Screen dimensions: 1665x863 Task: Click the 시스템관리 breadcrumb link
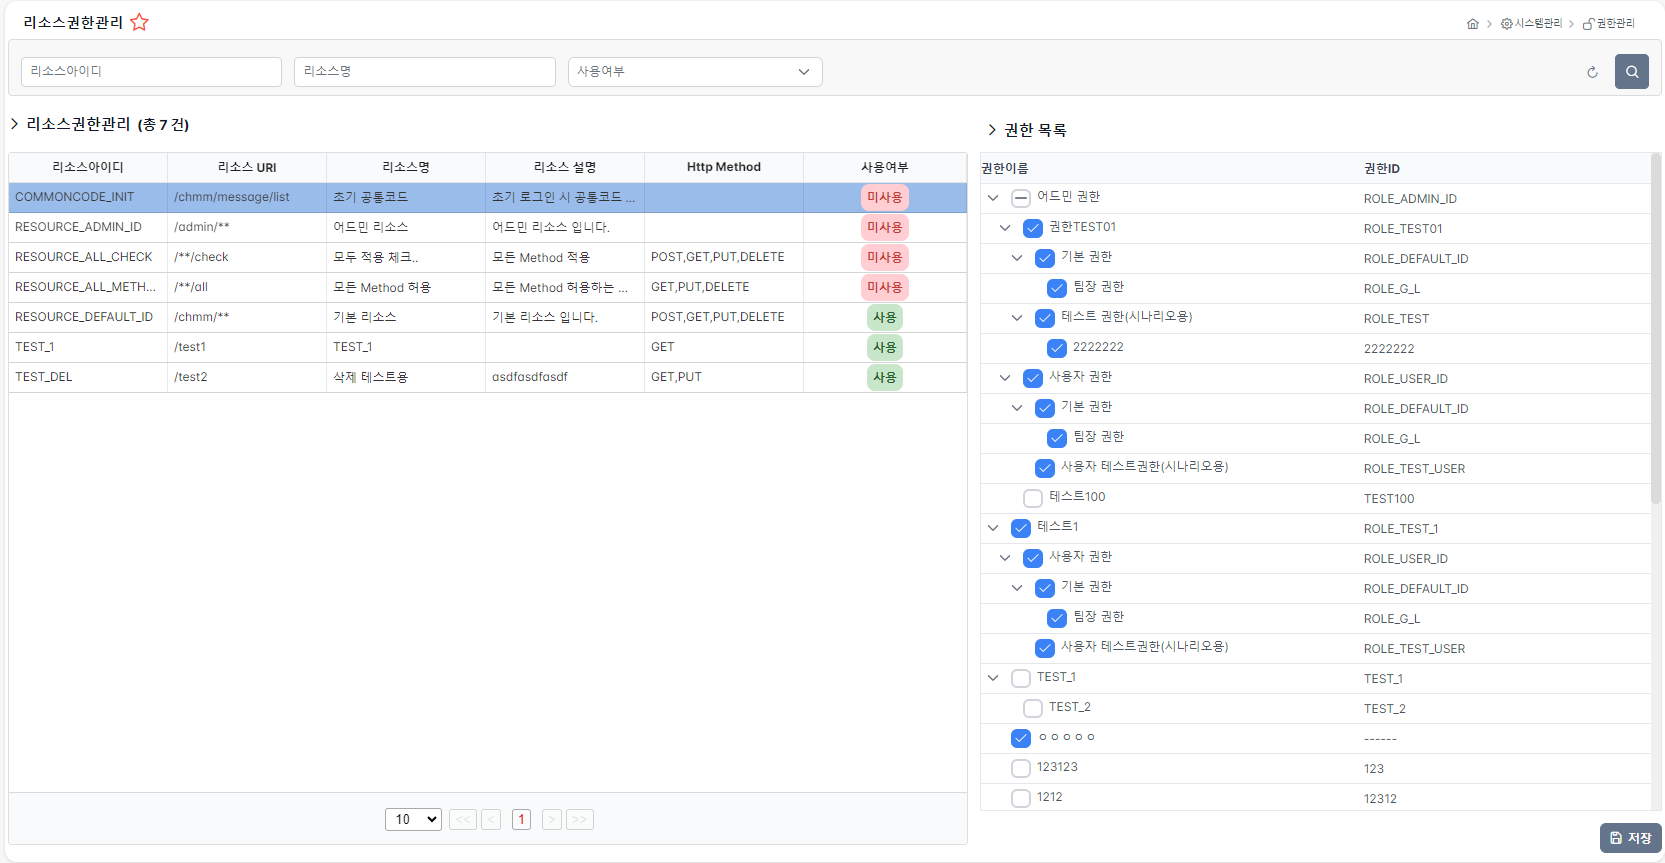[1538, 24]
